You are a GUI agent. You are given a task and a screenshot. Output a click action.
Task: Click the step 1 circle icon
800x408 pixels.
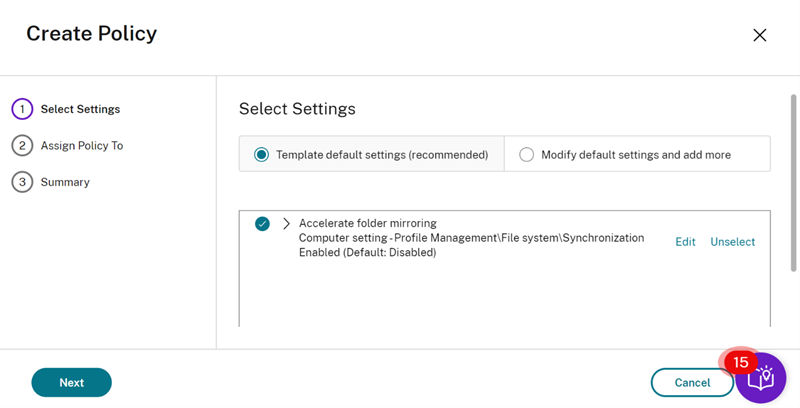[x=22, y=109]
